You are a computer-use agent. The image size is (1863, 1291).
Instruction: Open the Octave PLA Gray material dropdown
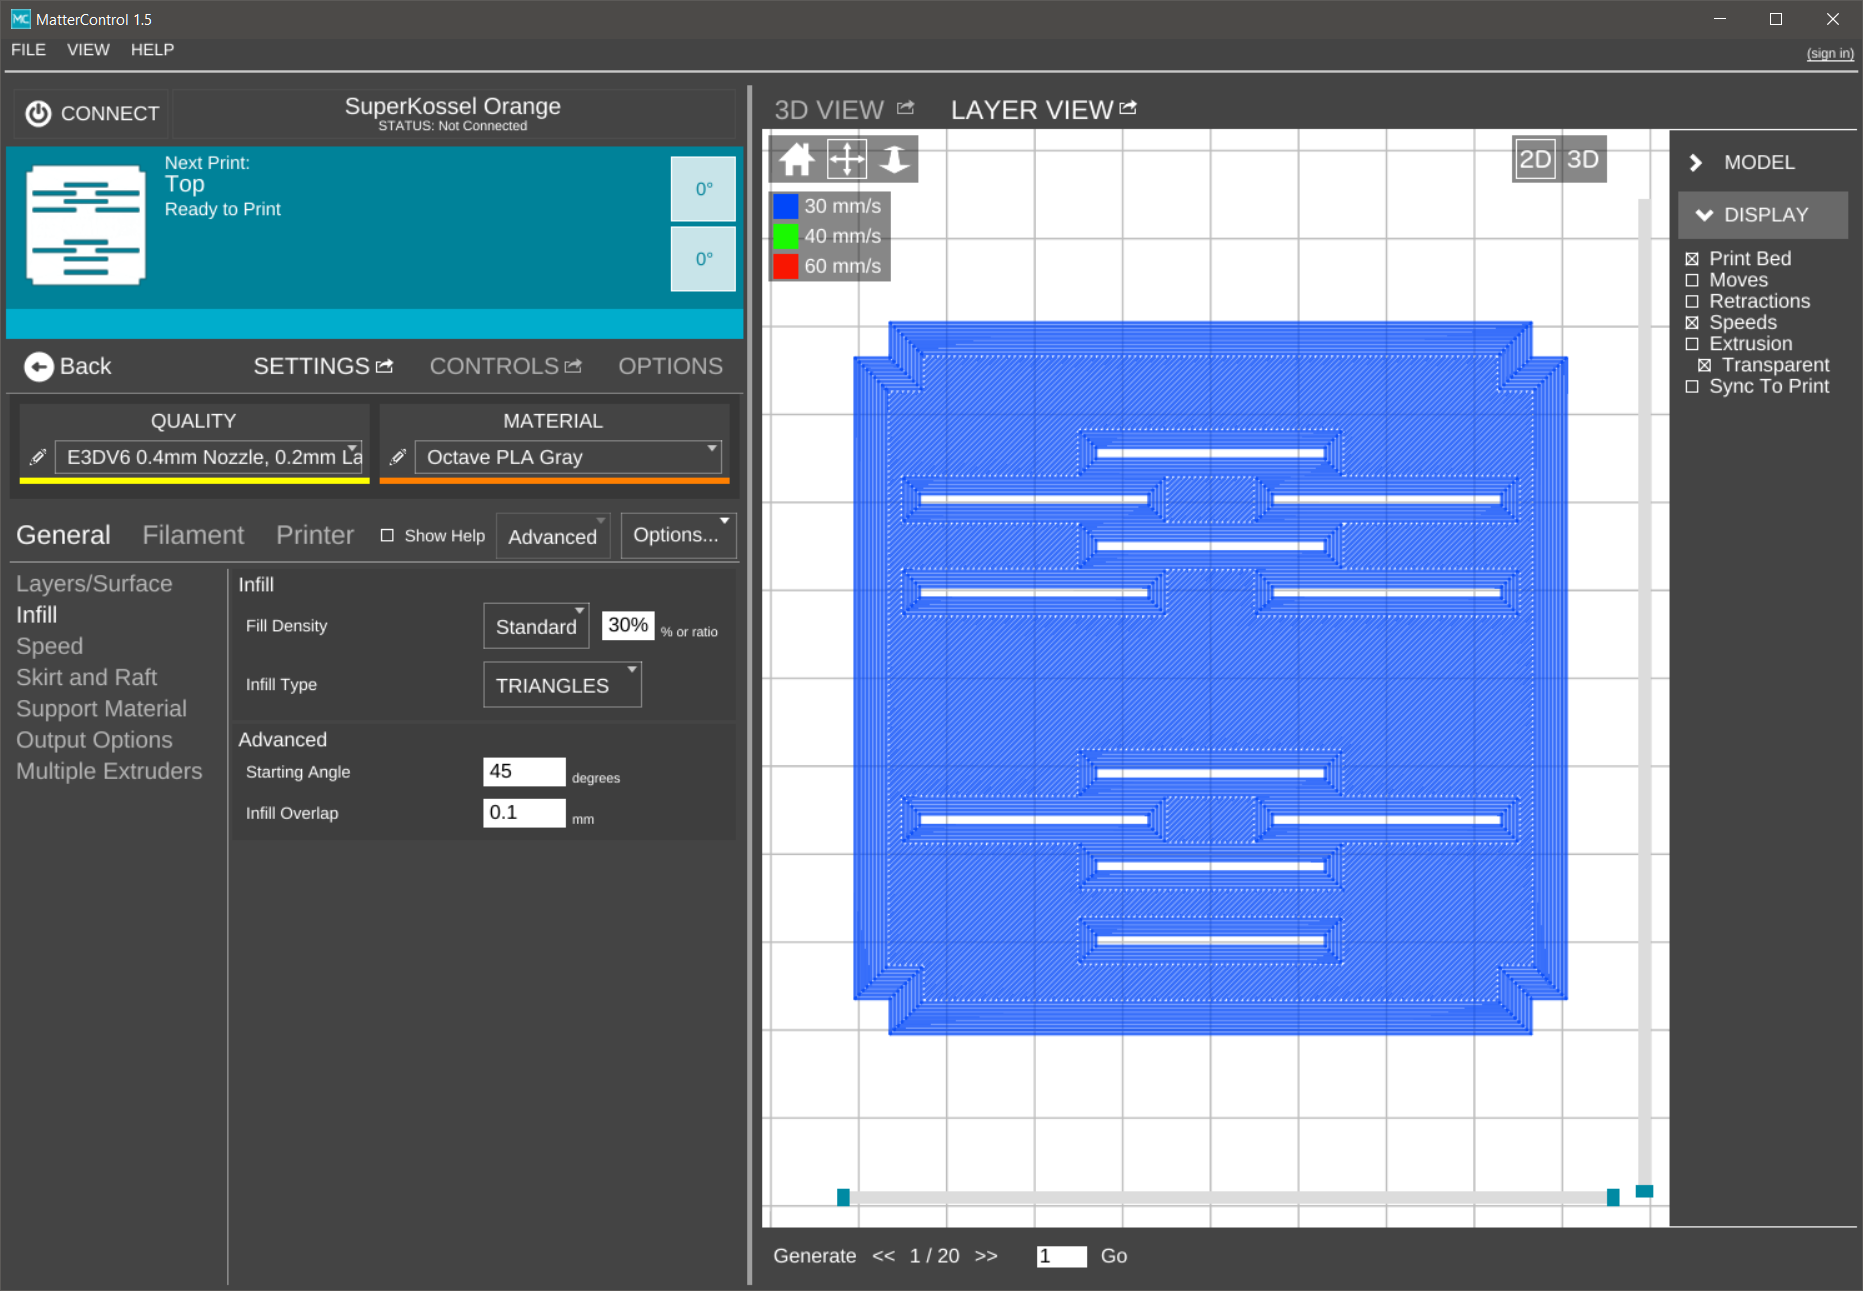567,457
